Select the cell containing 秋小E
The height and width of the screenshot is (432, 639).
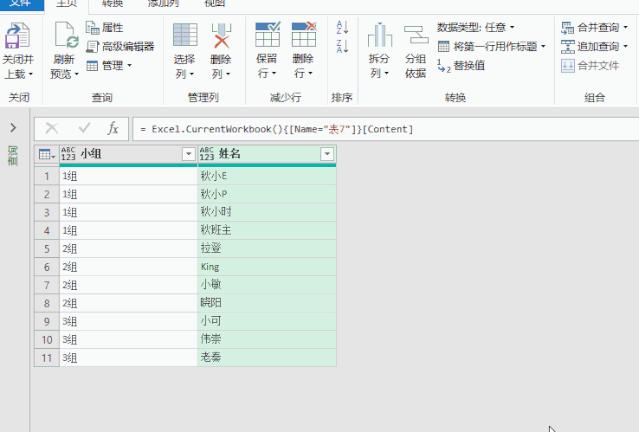tap(267, 176)
